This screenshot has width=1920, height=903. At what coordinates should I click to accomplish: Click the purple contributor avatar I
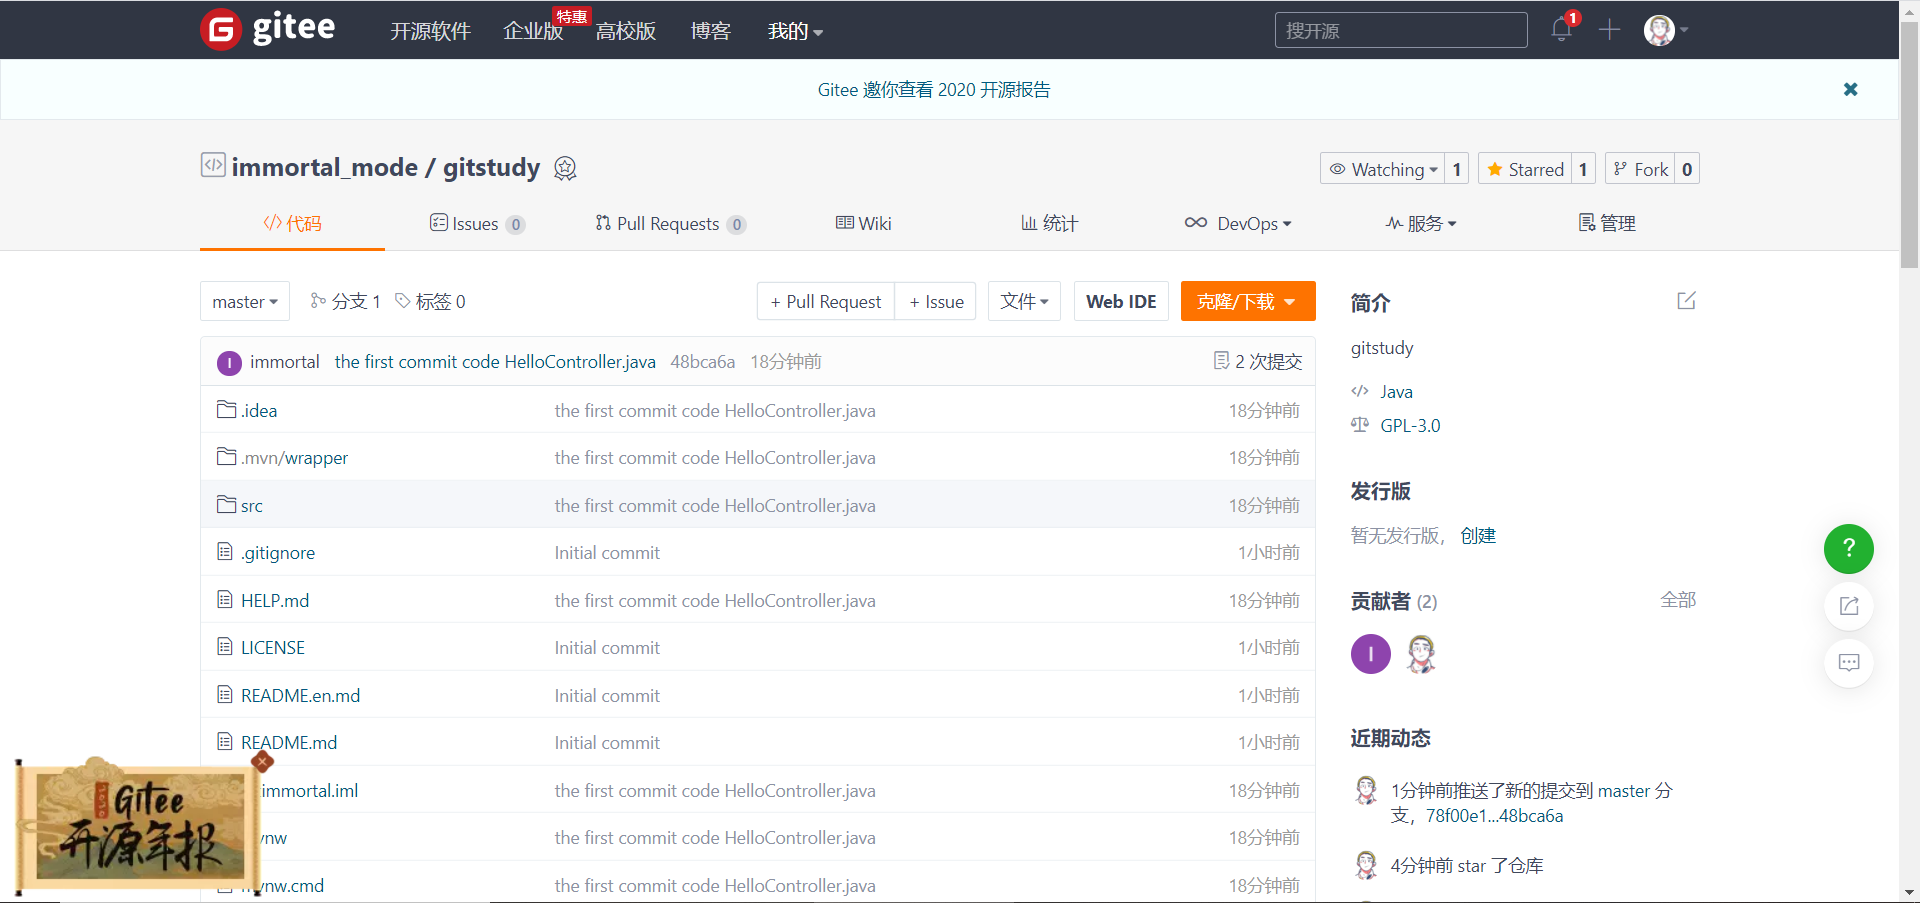[1370, 654]
